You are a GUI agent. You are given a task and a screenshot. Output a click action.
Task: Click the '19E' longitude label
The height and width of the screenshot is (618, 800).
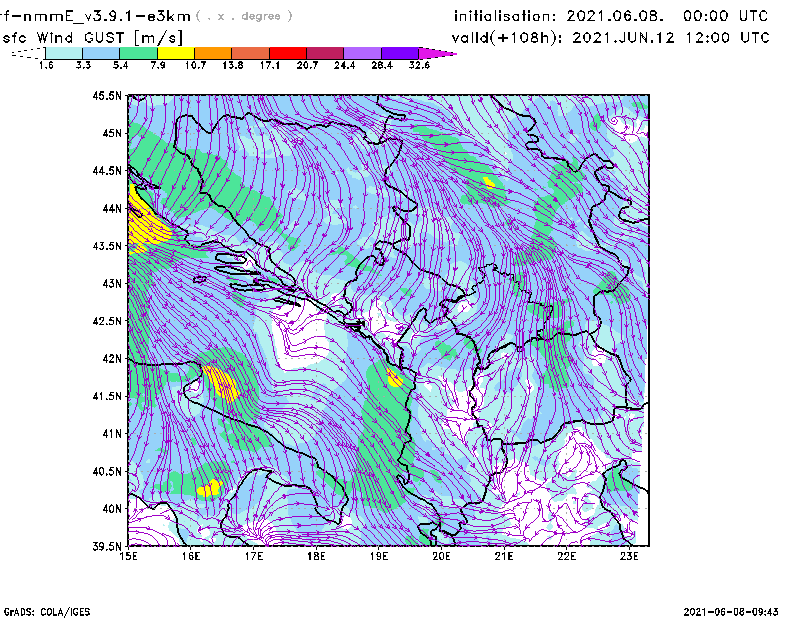click(379, 556)
